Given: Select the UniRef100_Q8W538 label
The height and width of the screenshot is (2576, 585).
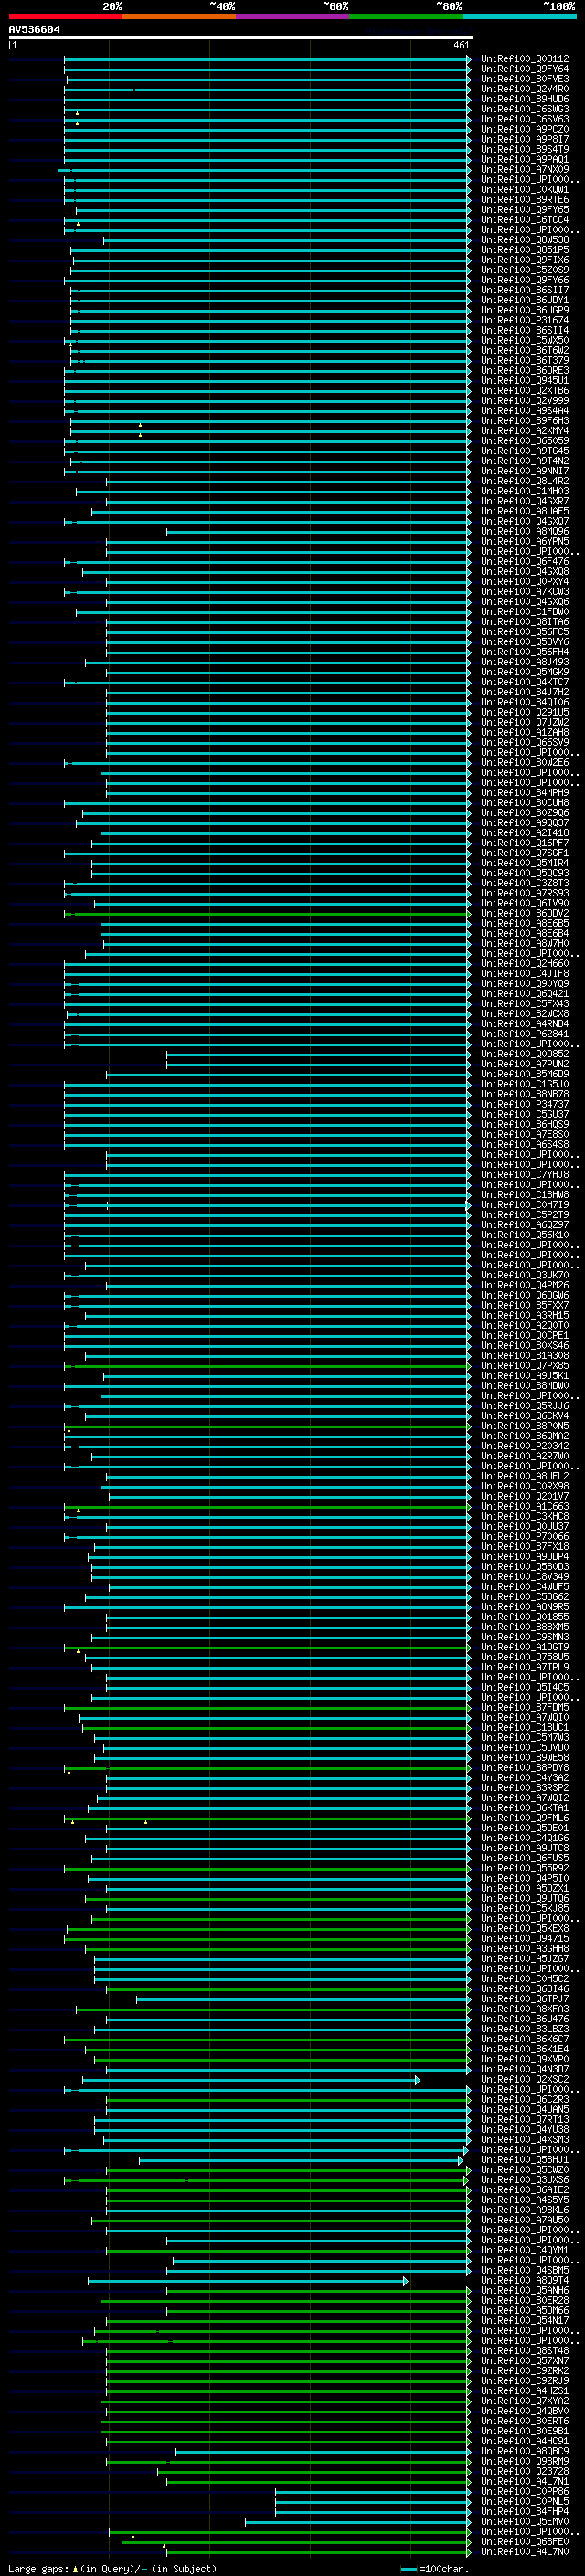Looking at the screenshot, I should click(x=525, y=240).
